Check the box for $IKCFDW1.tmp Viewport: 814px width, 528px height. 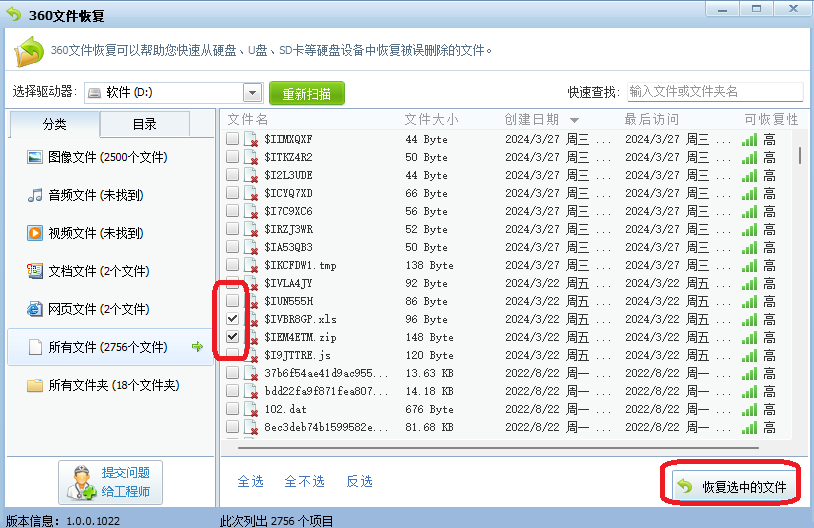point(233,265)
